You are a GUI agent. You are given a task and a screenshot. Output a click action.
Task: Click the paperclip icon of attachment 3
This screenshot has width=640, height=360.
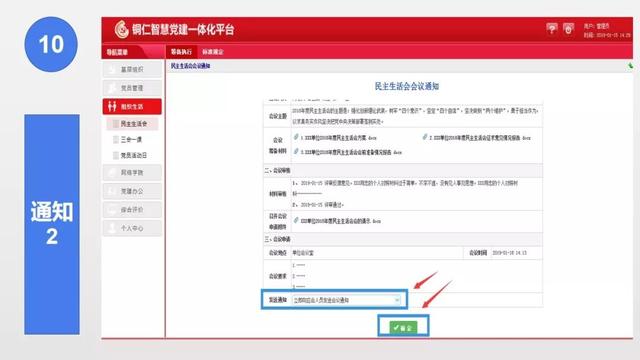pyautogui.click(x=296, y=151)
